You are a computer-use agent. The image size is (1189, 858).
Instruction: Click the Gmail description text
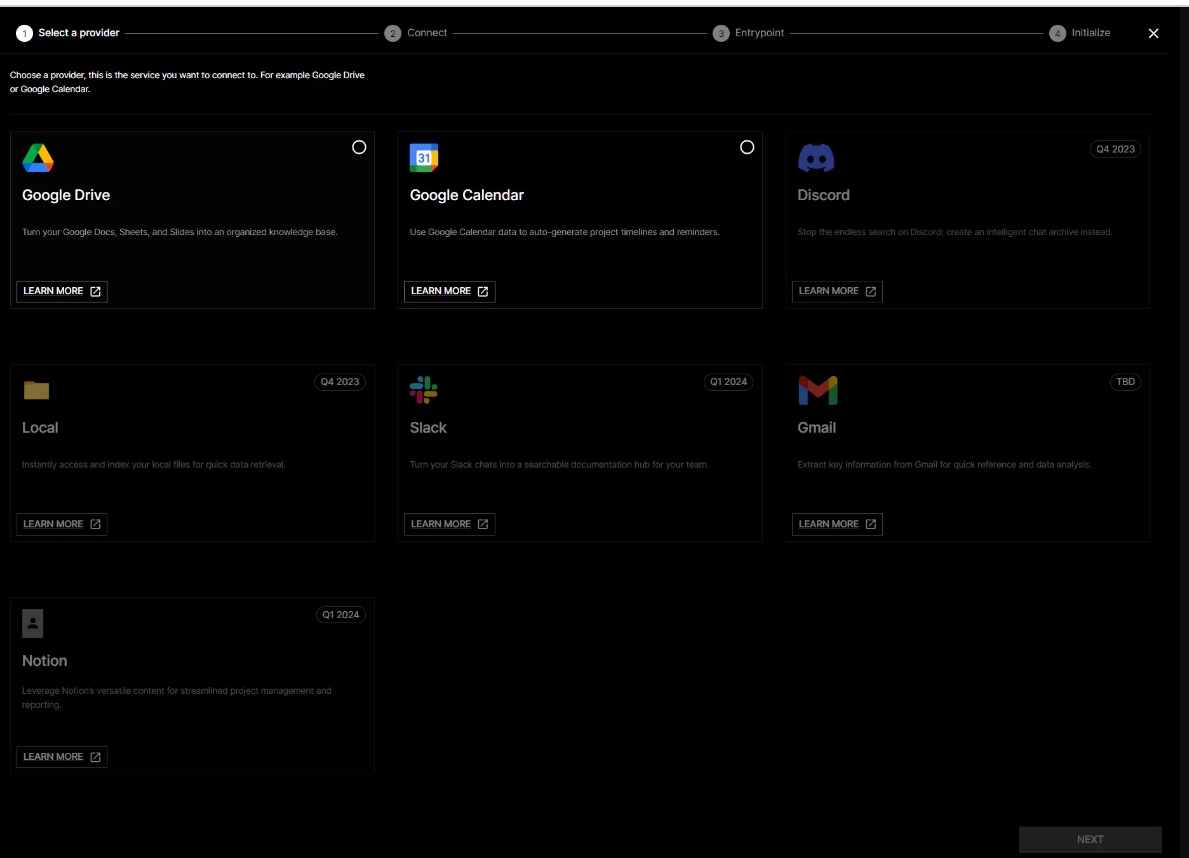coord(944,464)
